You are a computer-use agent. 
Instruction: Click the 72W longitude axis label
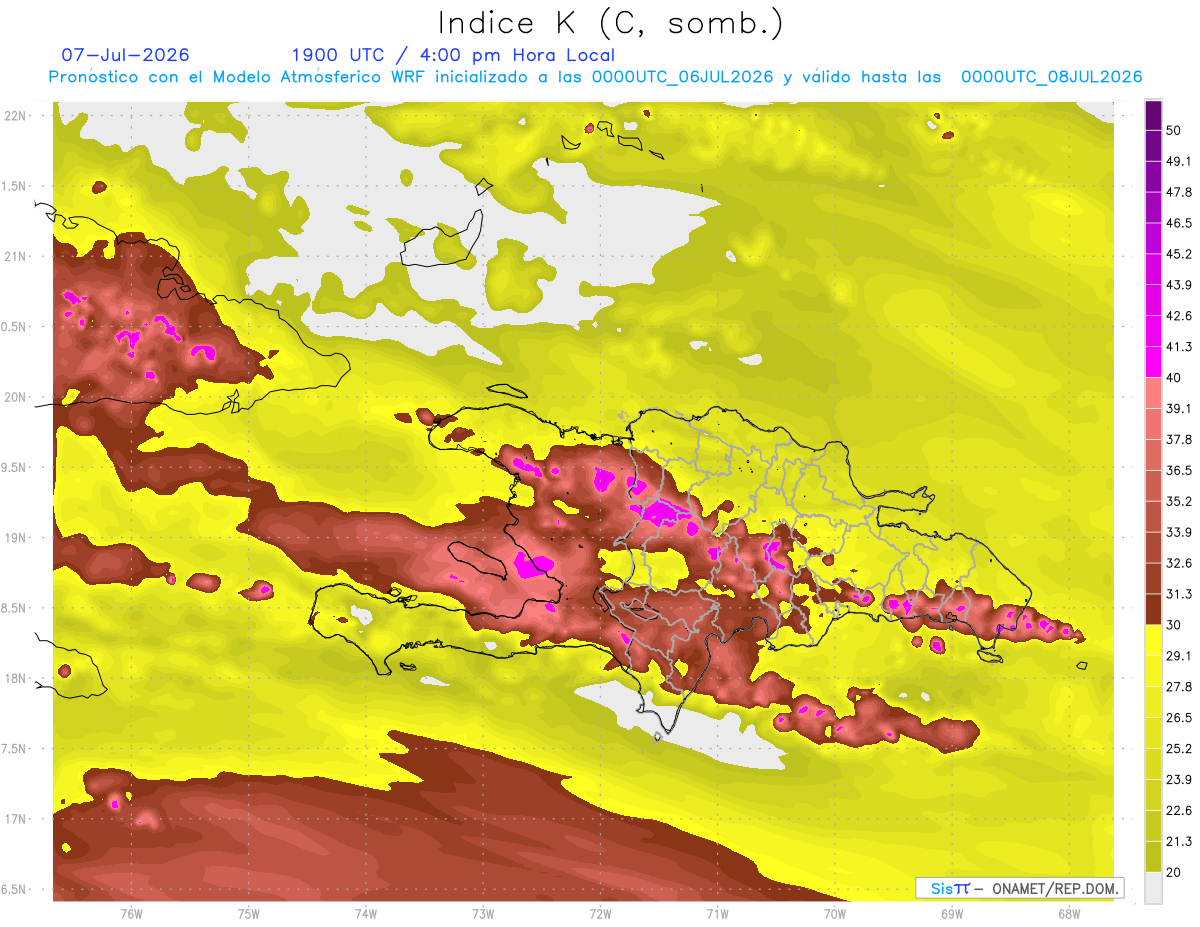point(600,913)
